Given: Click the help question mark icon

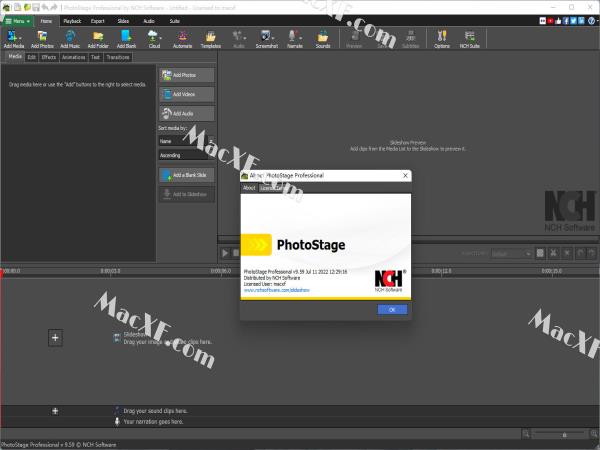Looking at the screenshot, I should coord(592,21).
